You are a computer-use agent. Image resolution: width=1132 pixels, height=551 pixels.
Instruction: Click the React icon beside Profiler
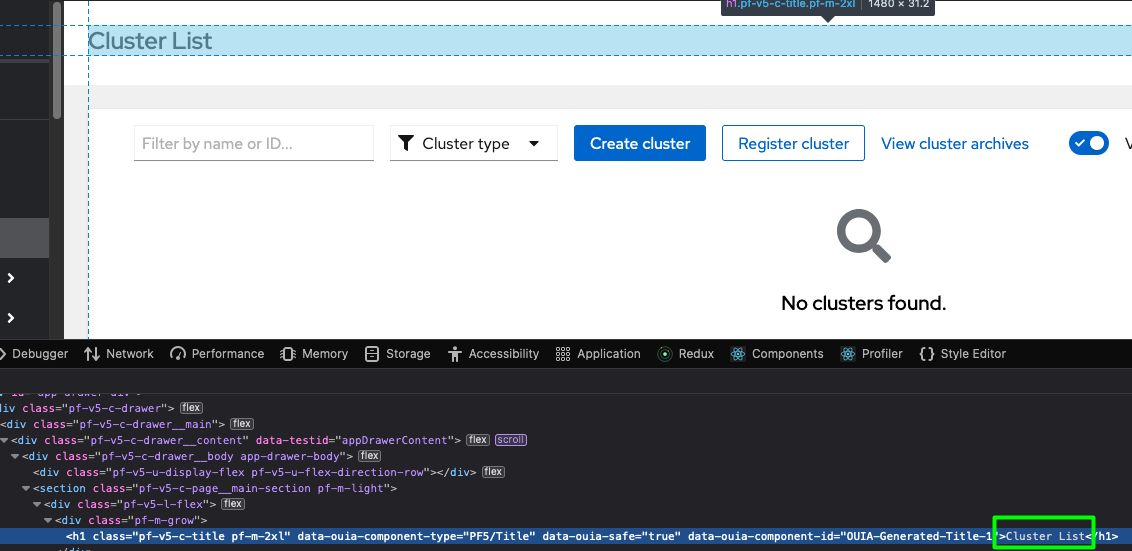tap(848, 354)
